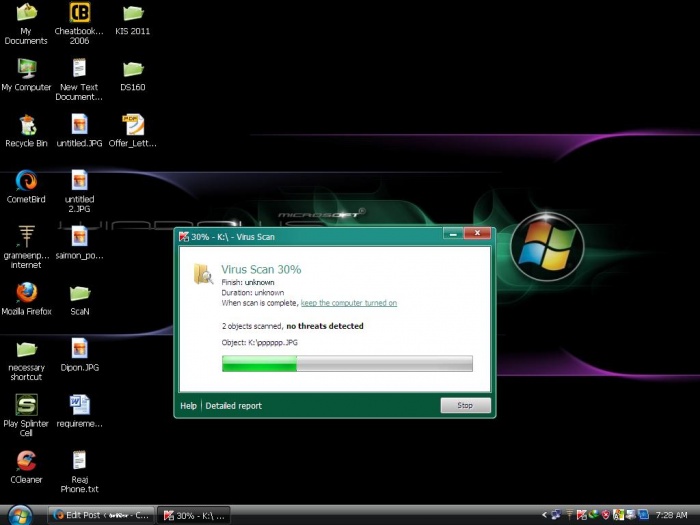
Task: Open Help in the Virus Scan window
Action: 188,406
